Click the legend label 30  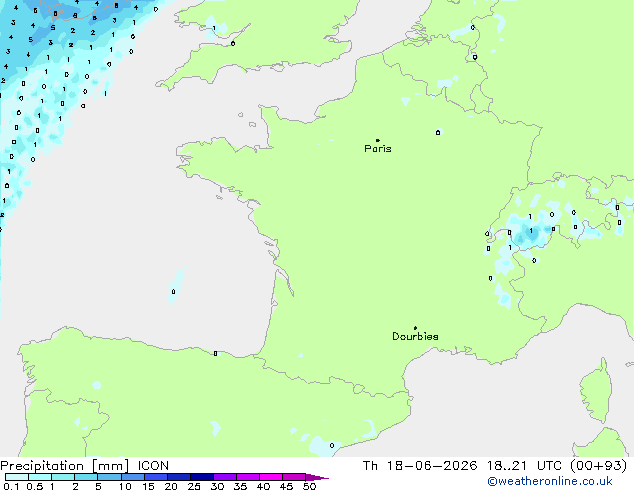pyautogui.click(x=217, y=486)
